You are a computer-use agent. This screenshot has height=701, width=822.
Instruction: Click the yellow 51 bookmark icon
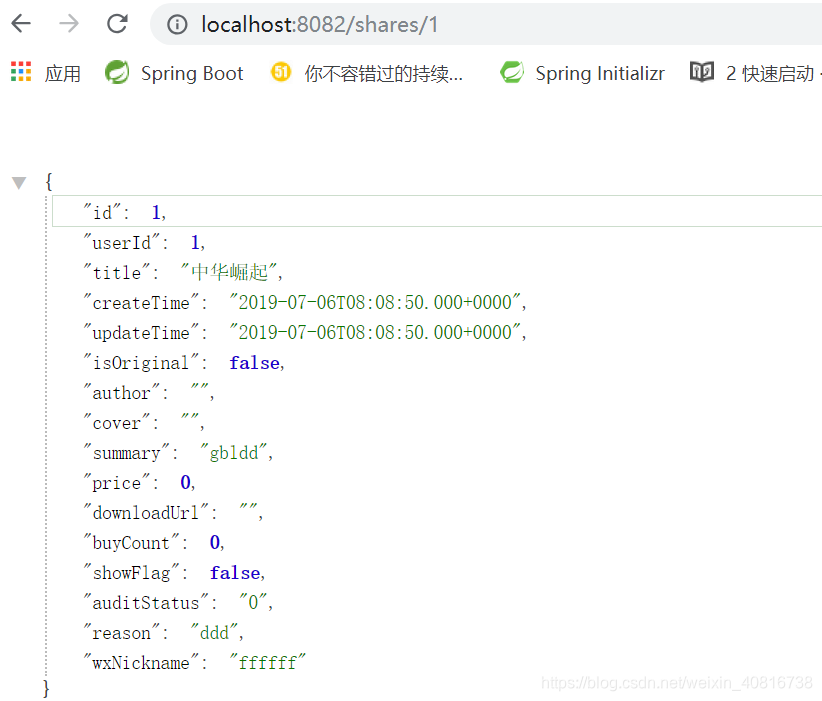point(281,72)
